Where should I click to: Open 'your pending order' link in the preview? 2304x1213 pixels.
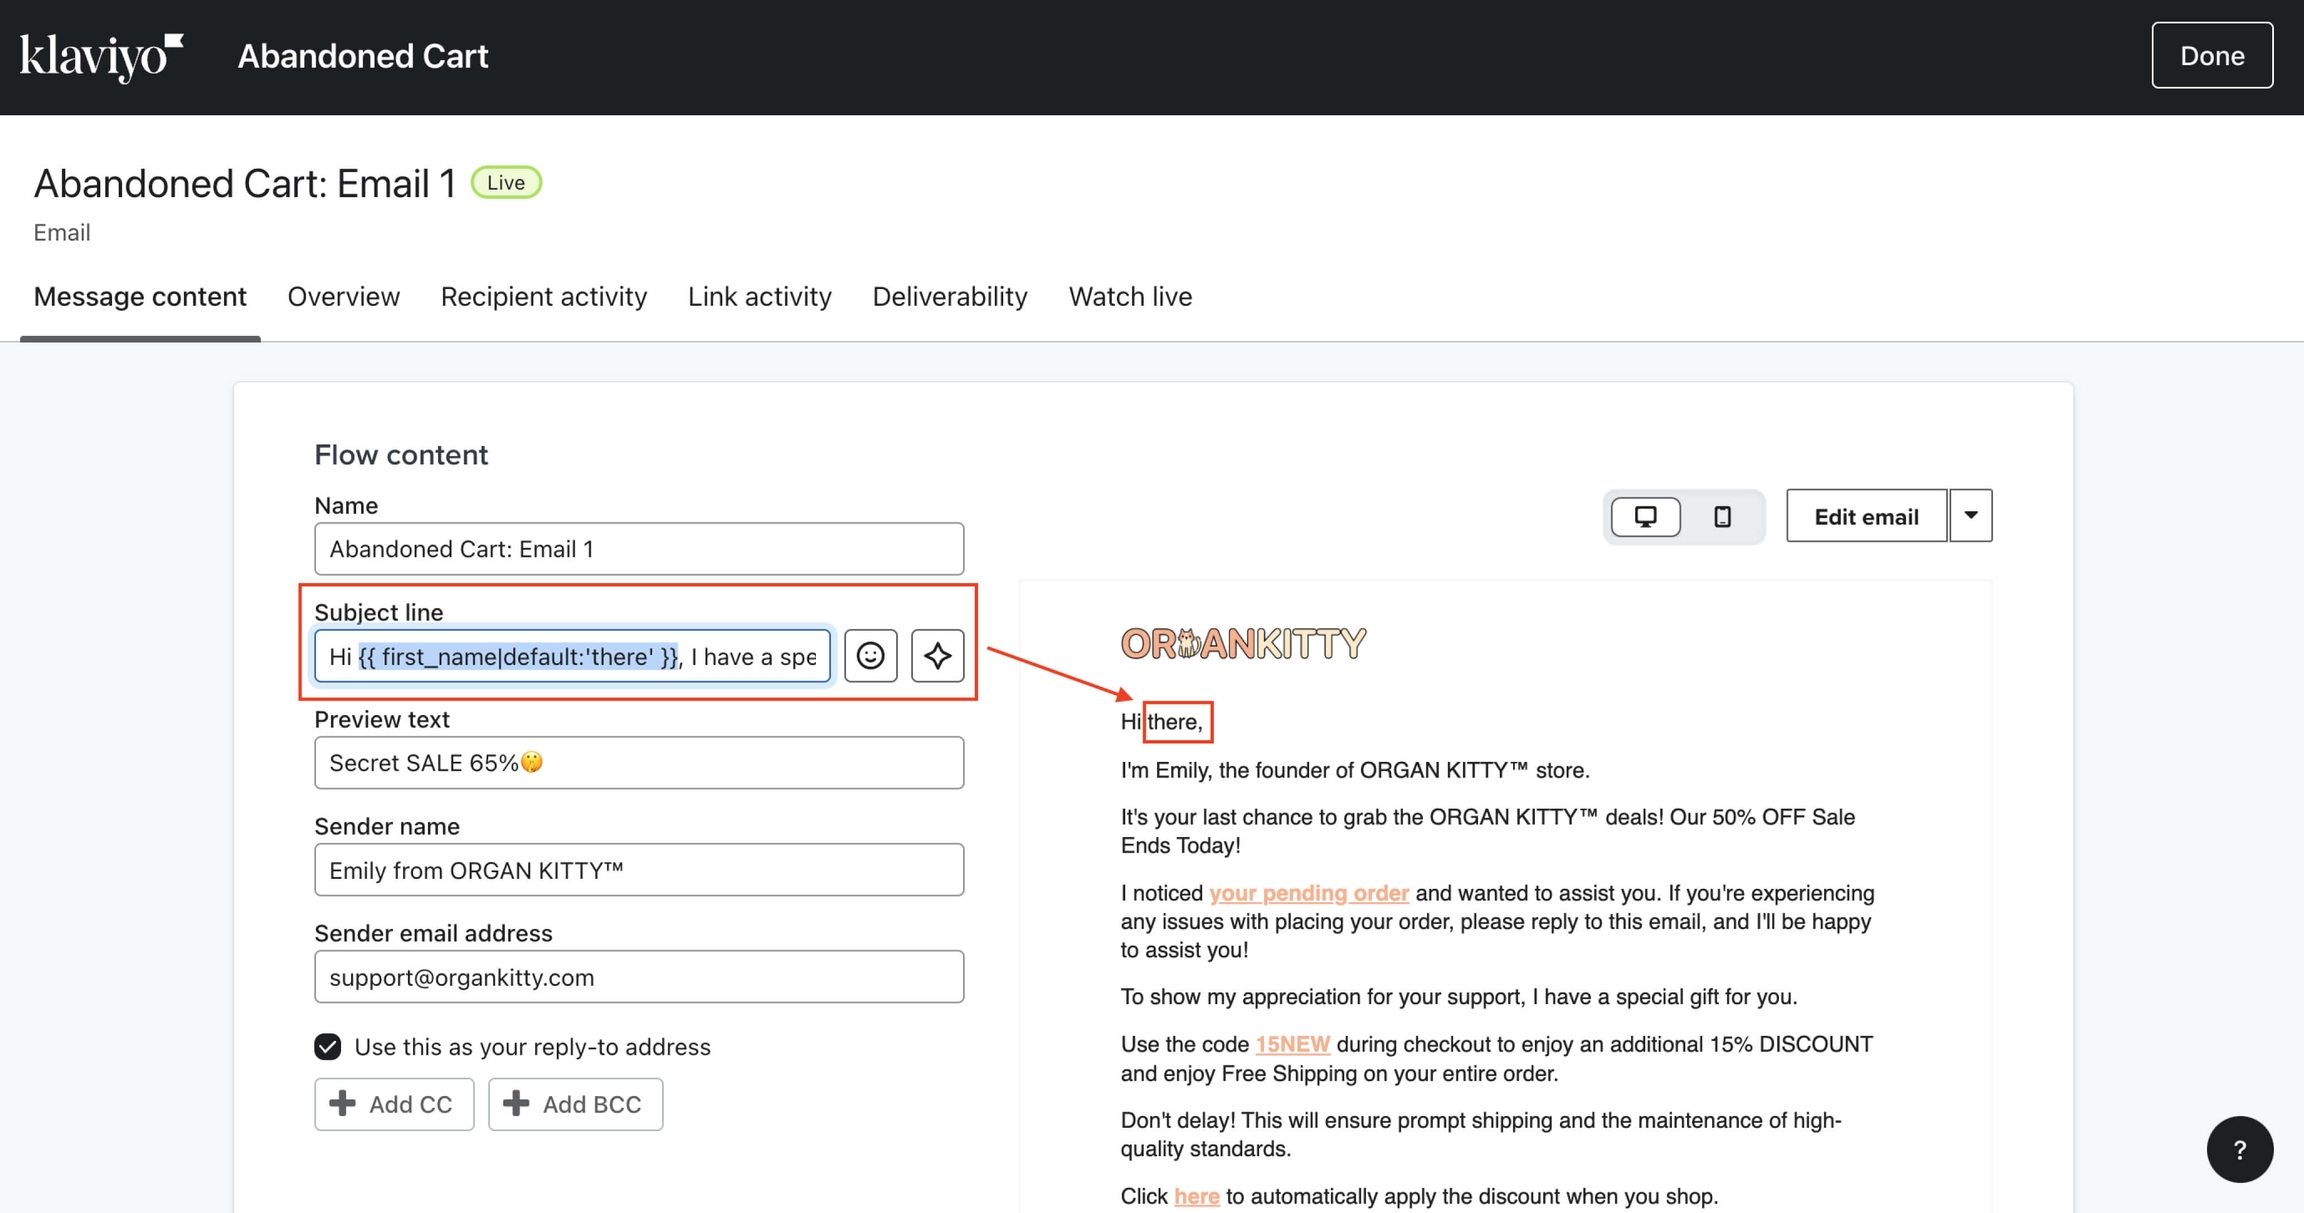pos(1309,892)
